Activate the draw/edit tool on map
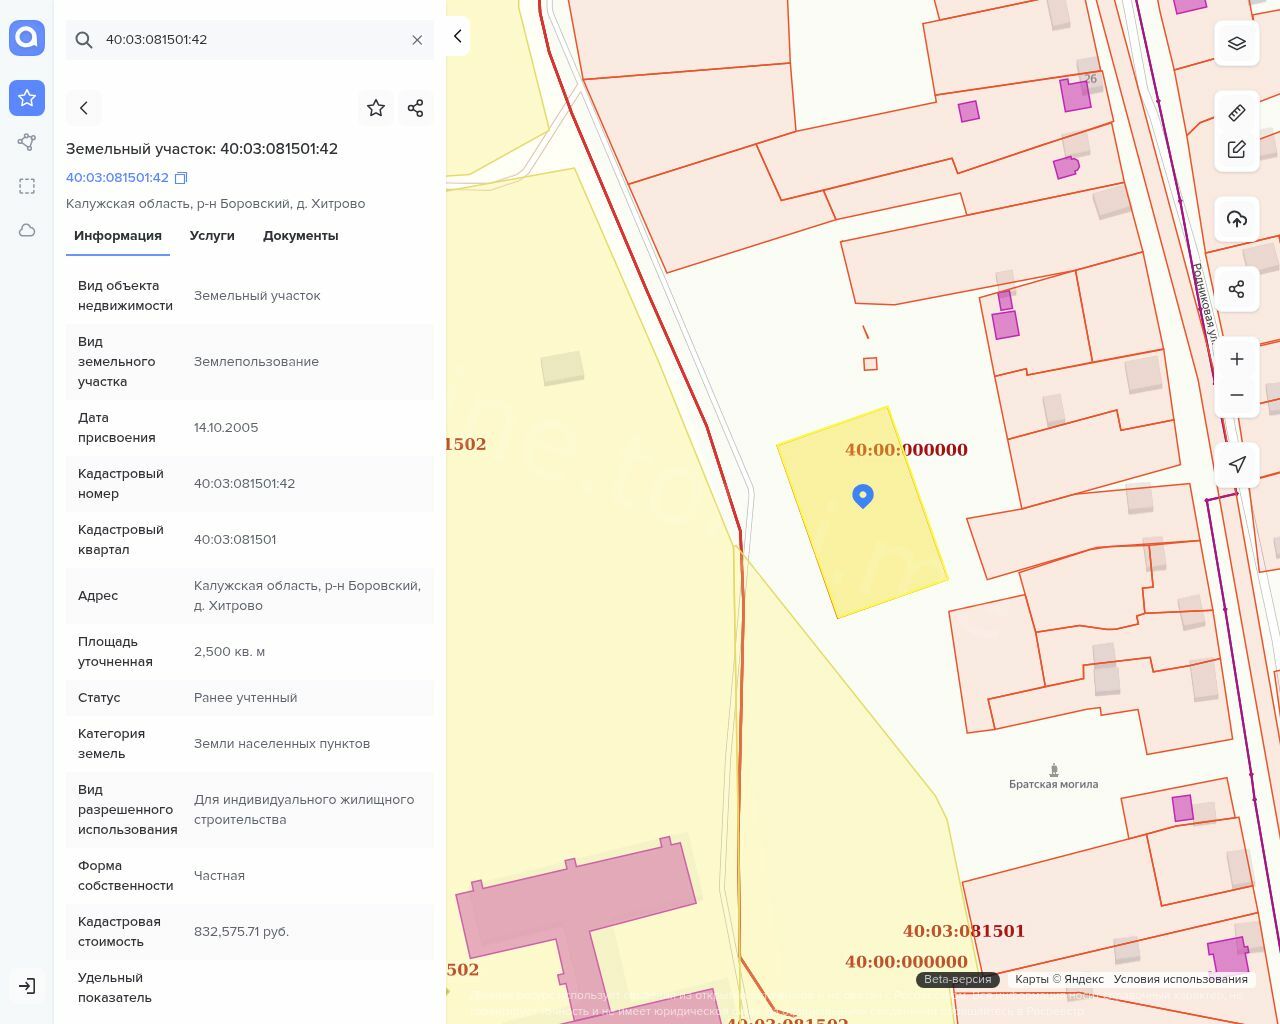 point(1237,149)
